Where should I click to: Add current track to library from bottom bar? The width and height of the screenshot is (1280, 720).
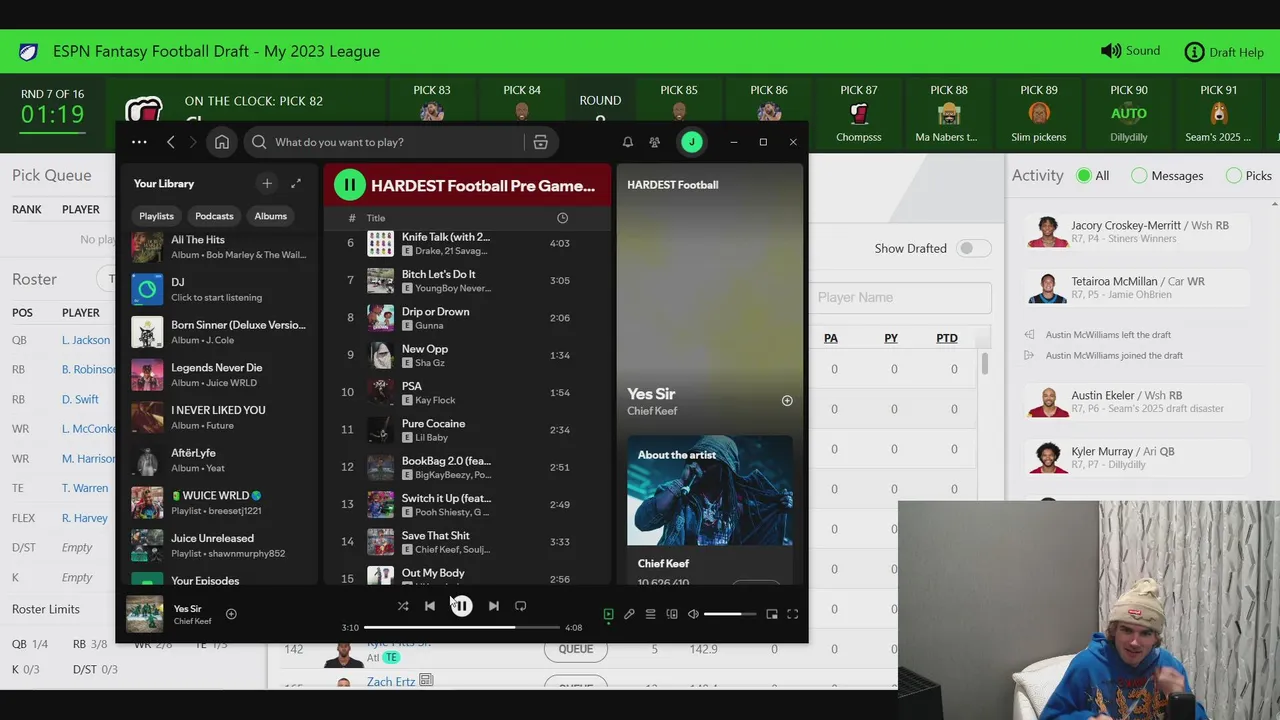click(231, 614)
